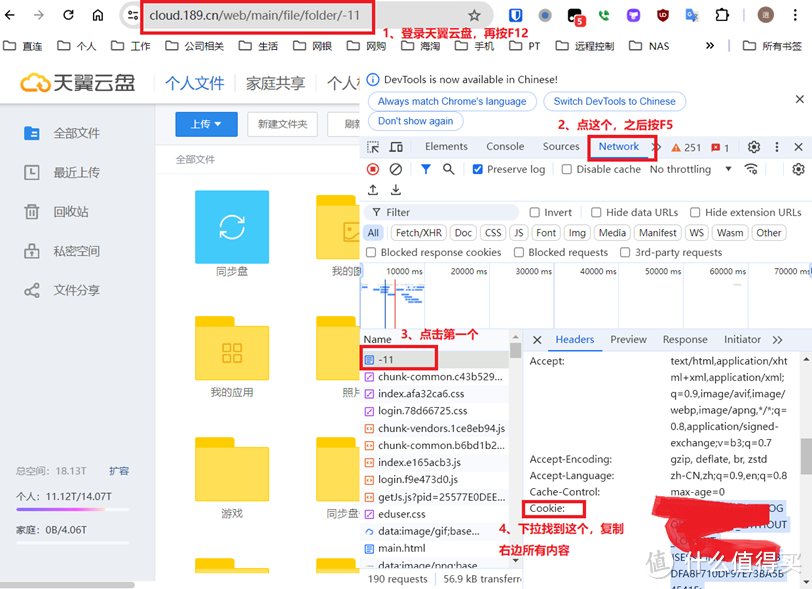Clear the network log
This screenshot has width=812, height=589.
point(396,170)
